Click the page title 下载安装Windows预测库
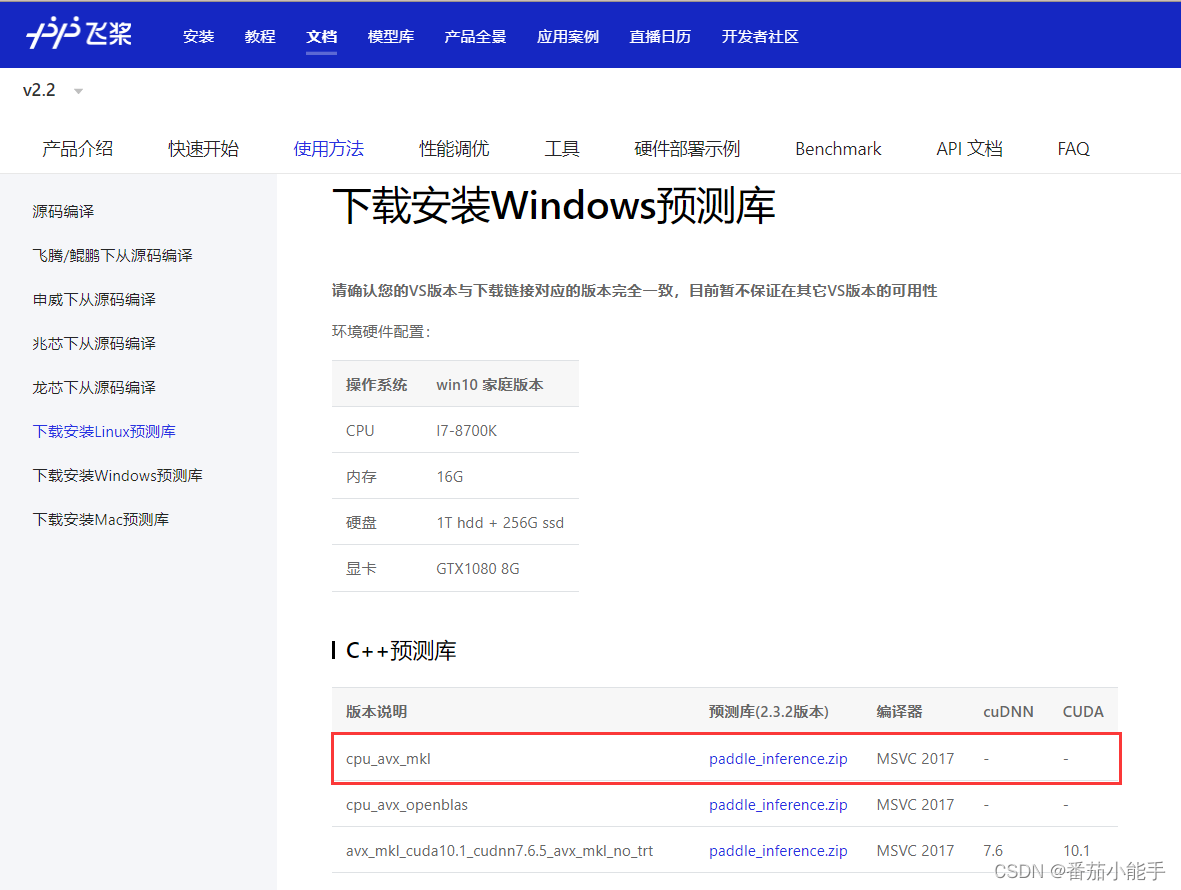 (x=554, y=206)
